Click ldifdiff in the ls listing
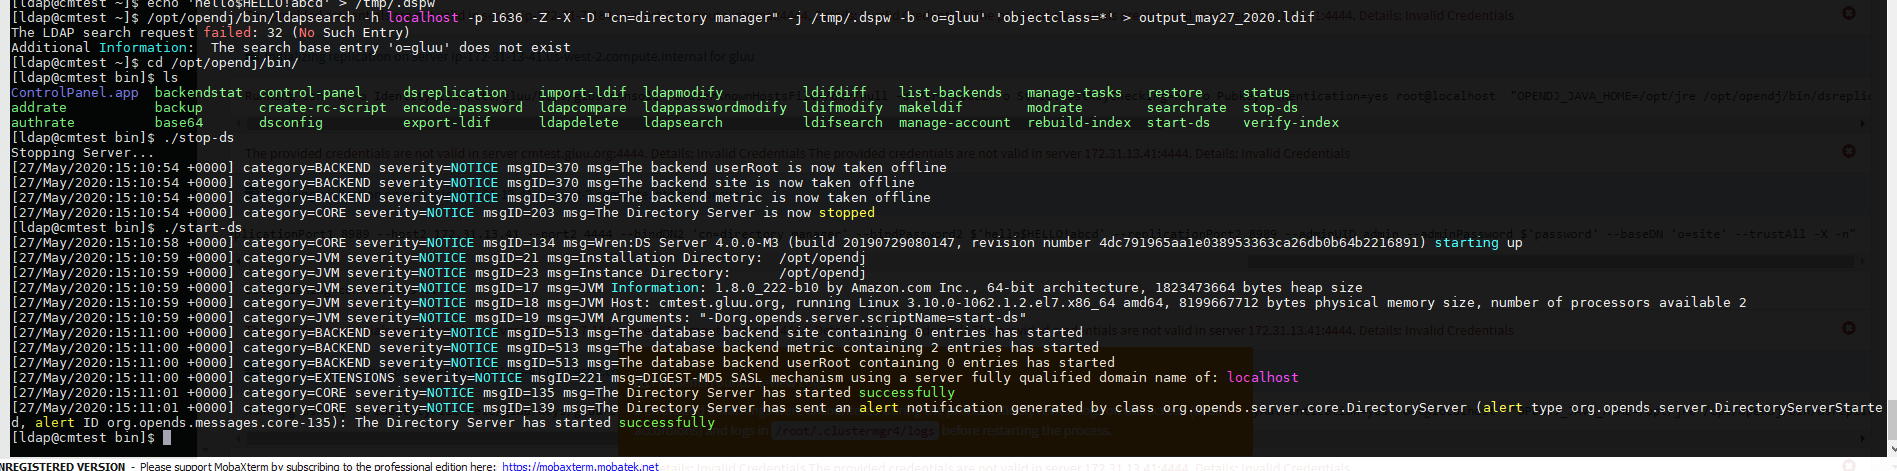This screenshot has width=1897, height=471. pyautogui.click(x=835, y=92)
